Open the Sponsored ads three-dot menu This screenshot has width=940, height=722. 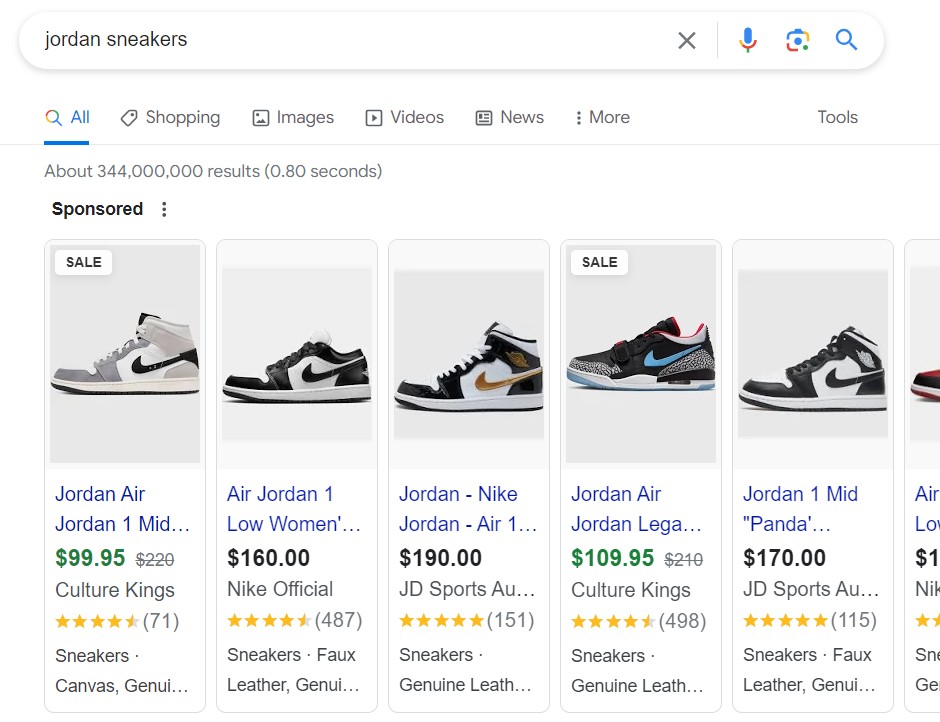click(x=164, y=209)
